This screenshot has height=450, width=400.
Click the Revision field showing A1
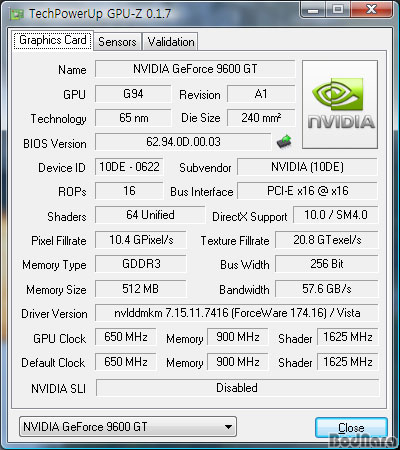pyautogui.click(x=261, y=94)
